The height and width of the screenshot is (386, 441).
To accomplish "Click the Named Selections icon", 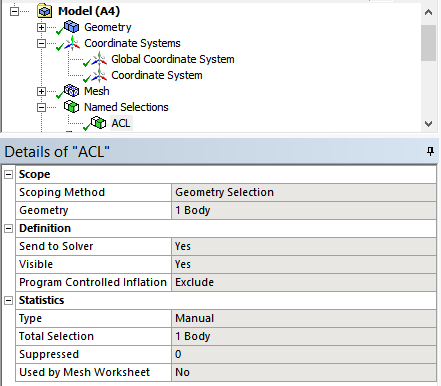I will [71, 107].
